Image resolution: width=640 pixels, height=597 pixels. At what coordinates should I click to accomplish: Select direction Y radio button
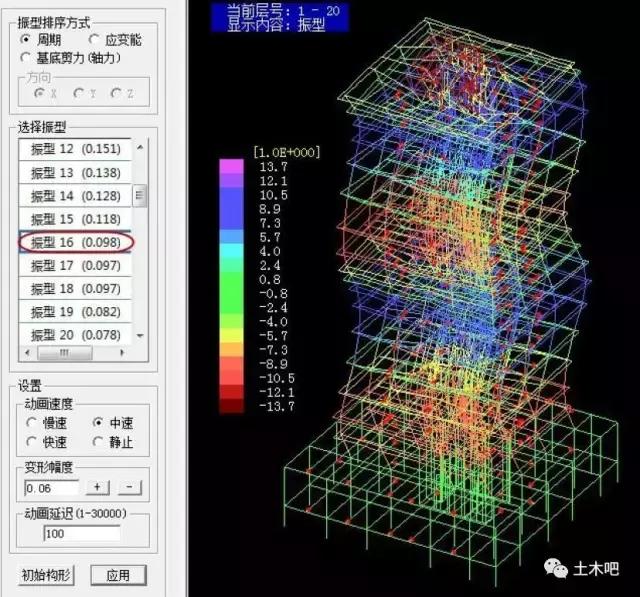click(x=78, y=93)
